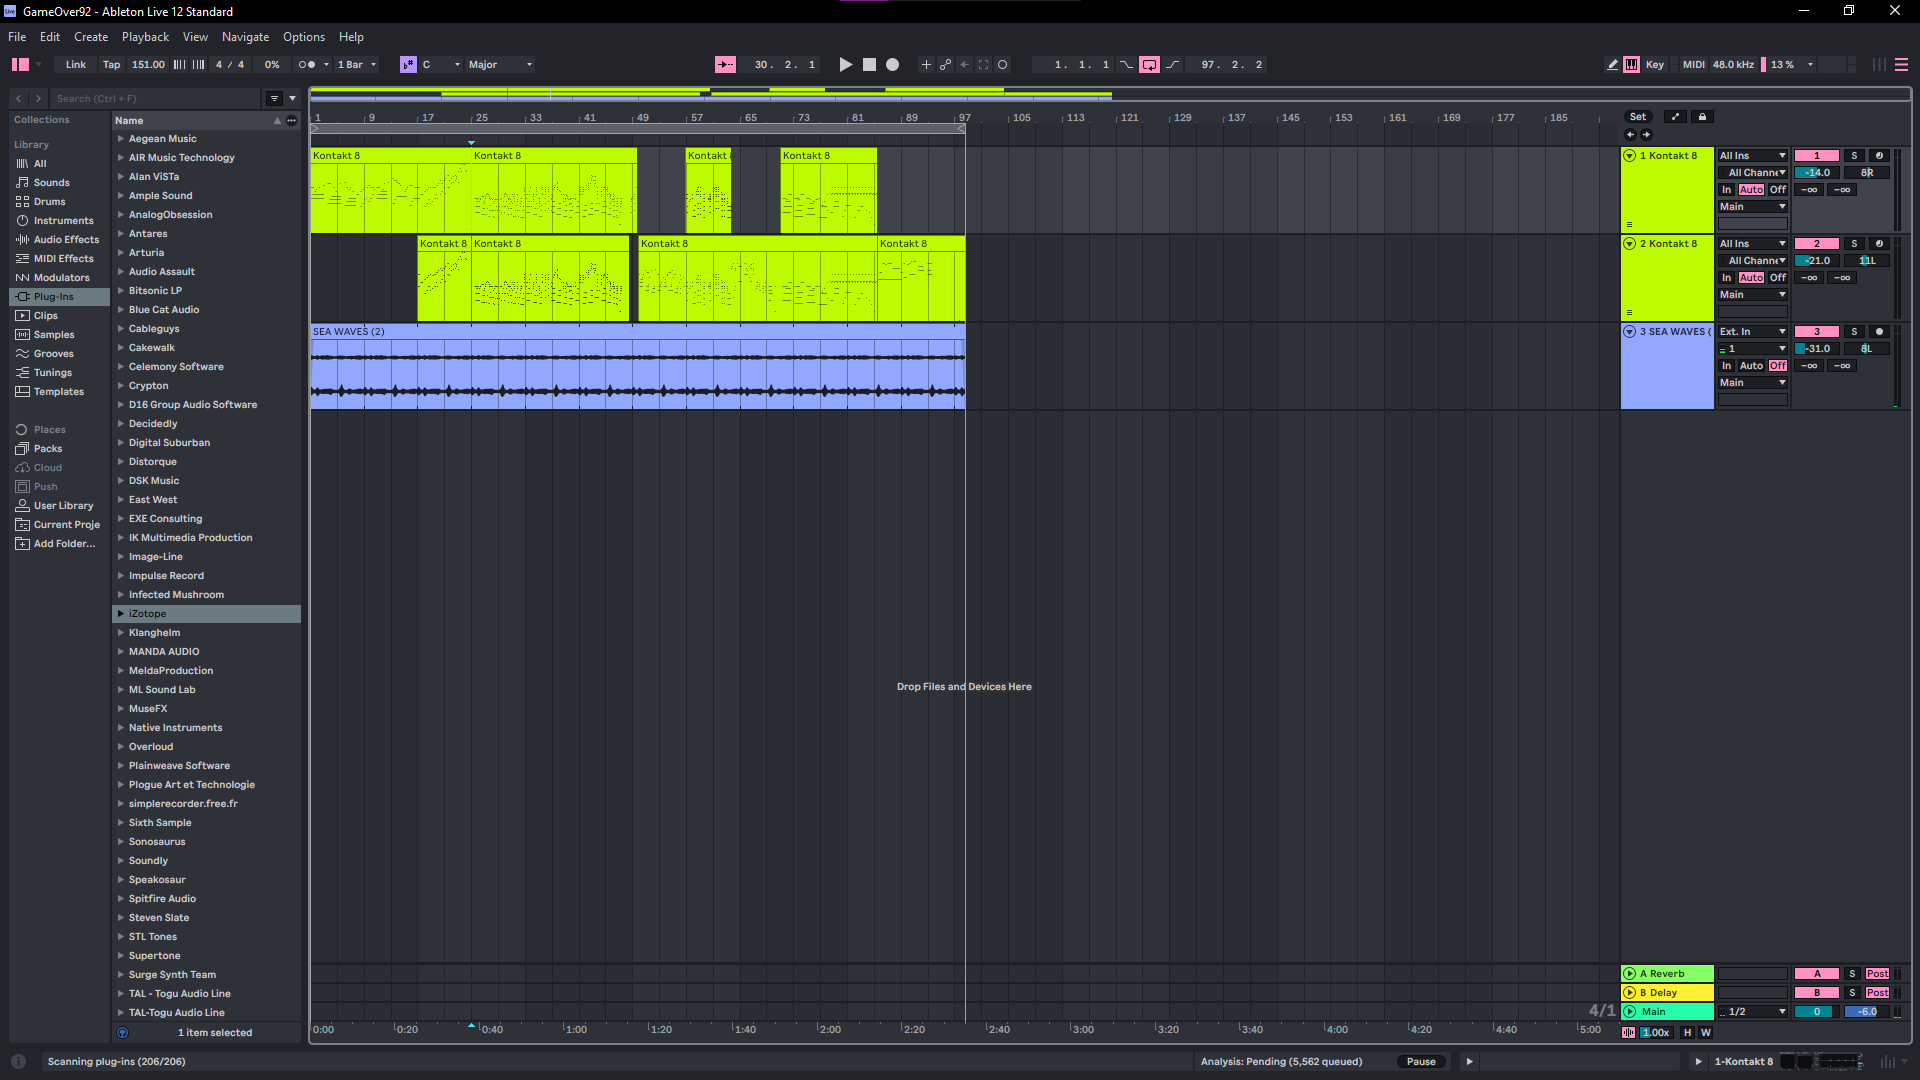Set track 2 monitoring to Off

1777,278
